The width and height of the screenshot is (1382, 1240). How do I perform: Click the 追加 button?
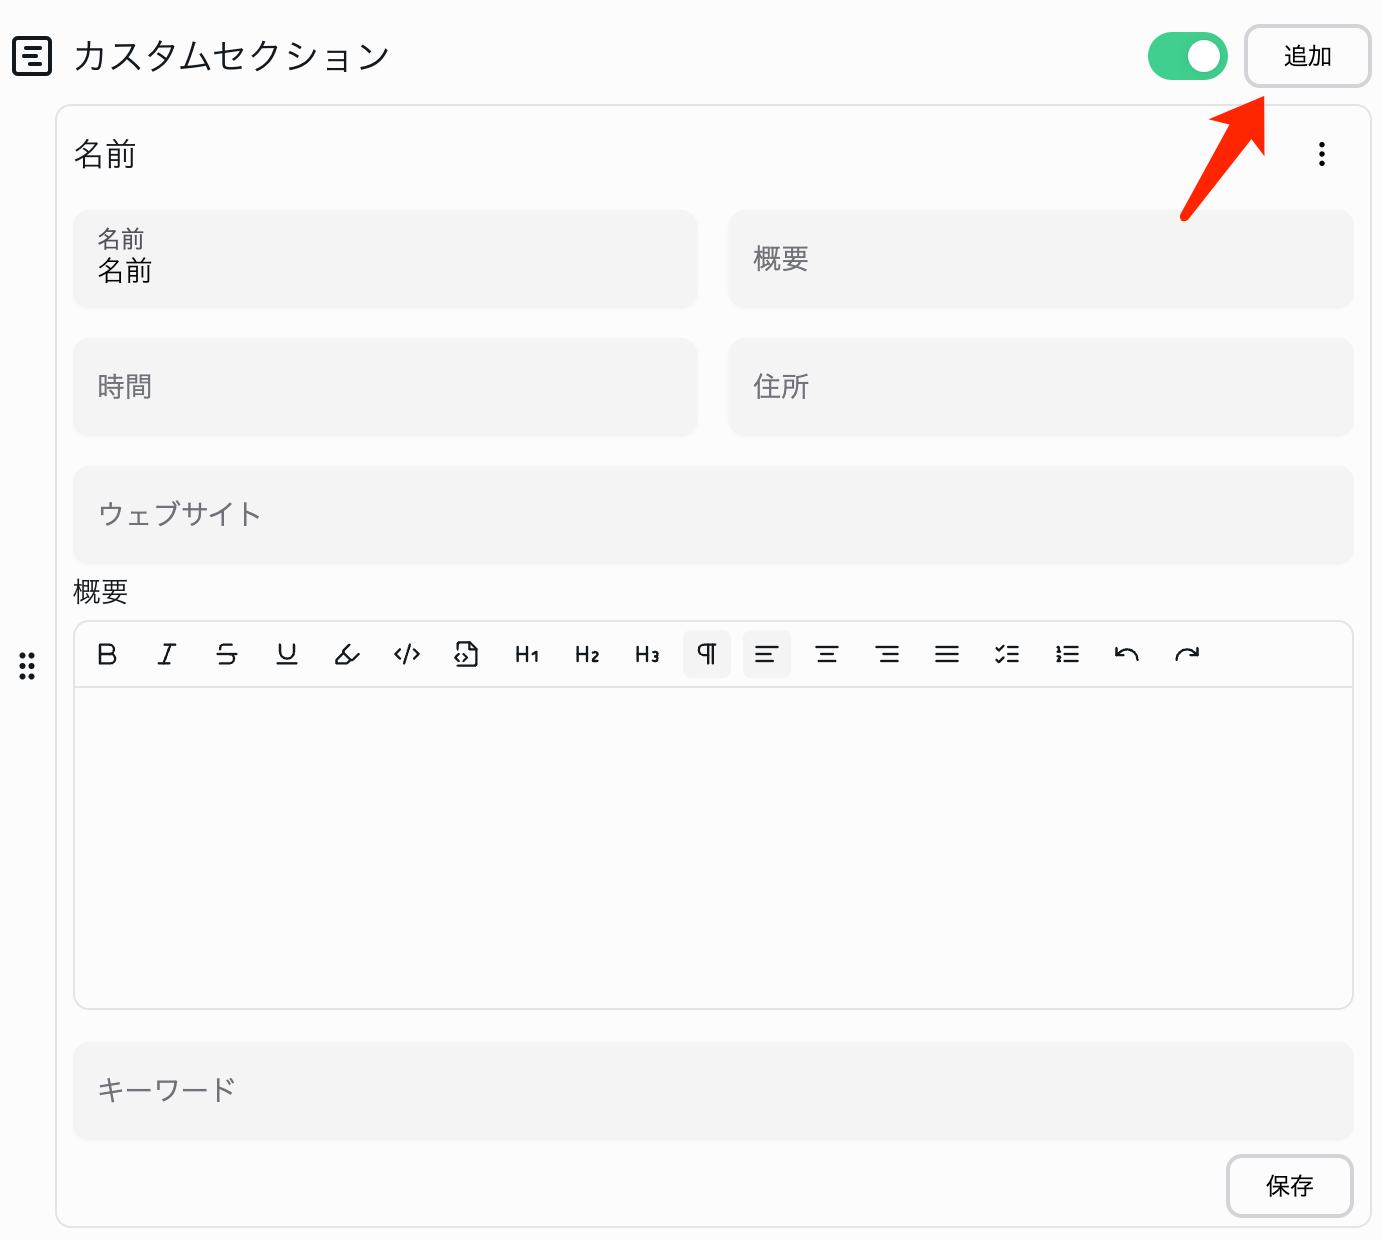tap(1307, 56)
